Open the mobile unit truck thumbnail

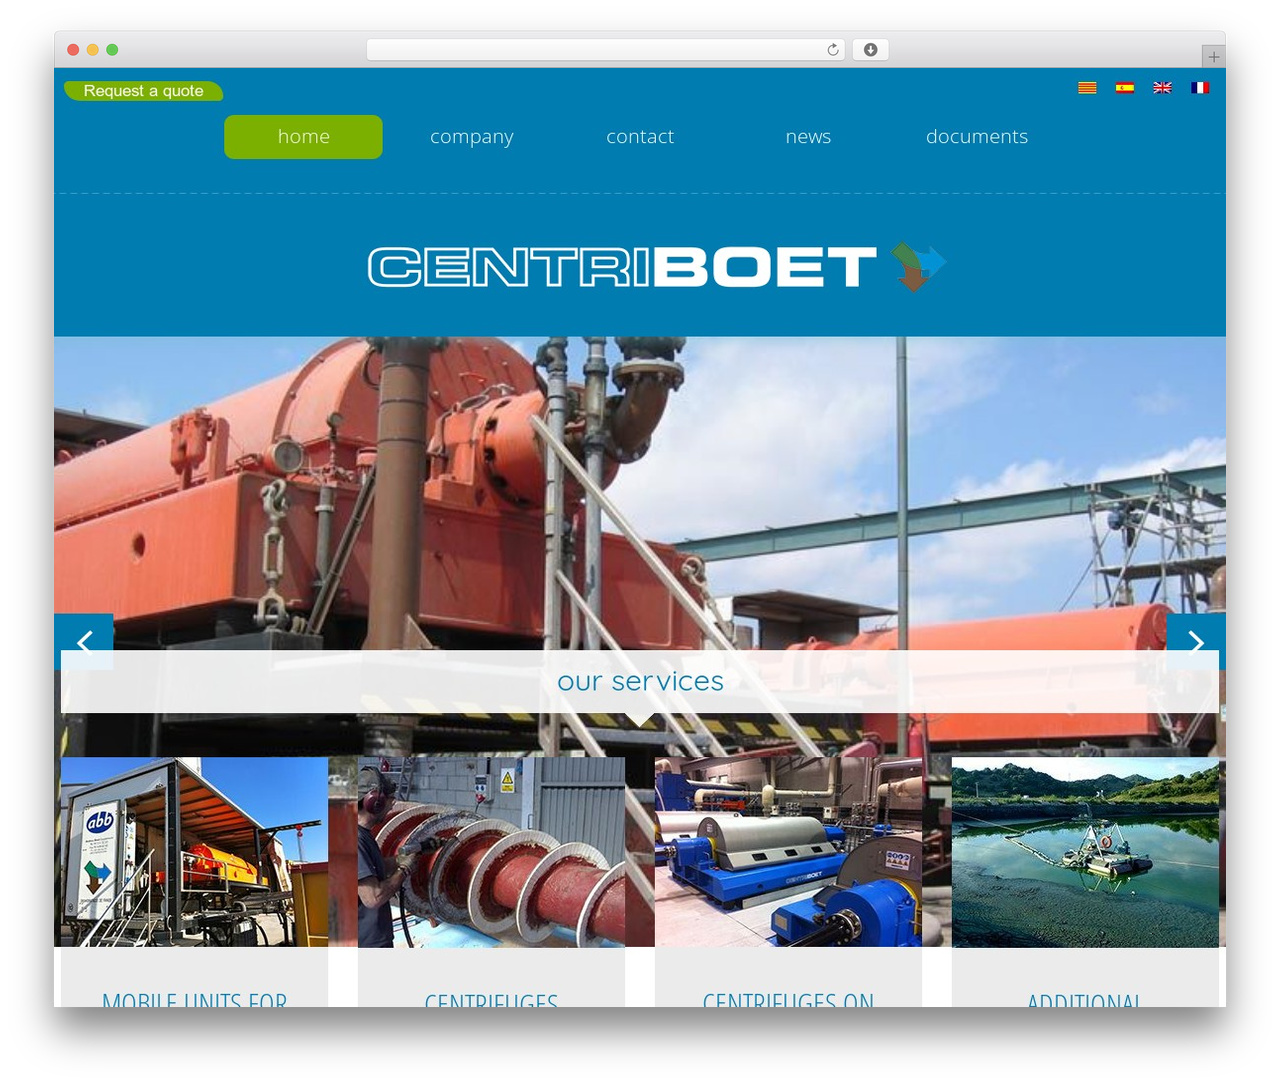[194, 852]
